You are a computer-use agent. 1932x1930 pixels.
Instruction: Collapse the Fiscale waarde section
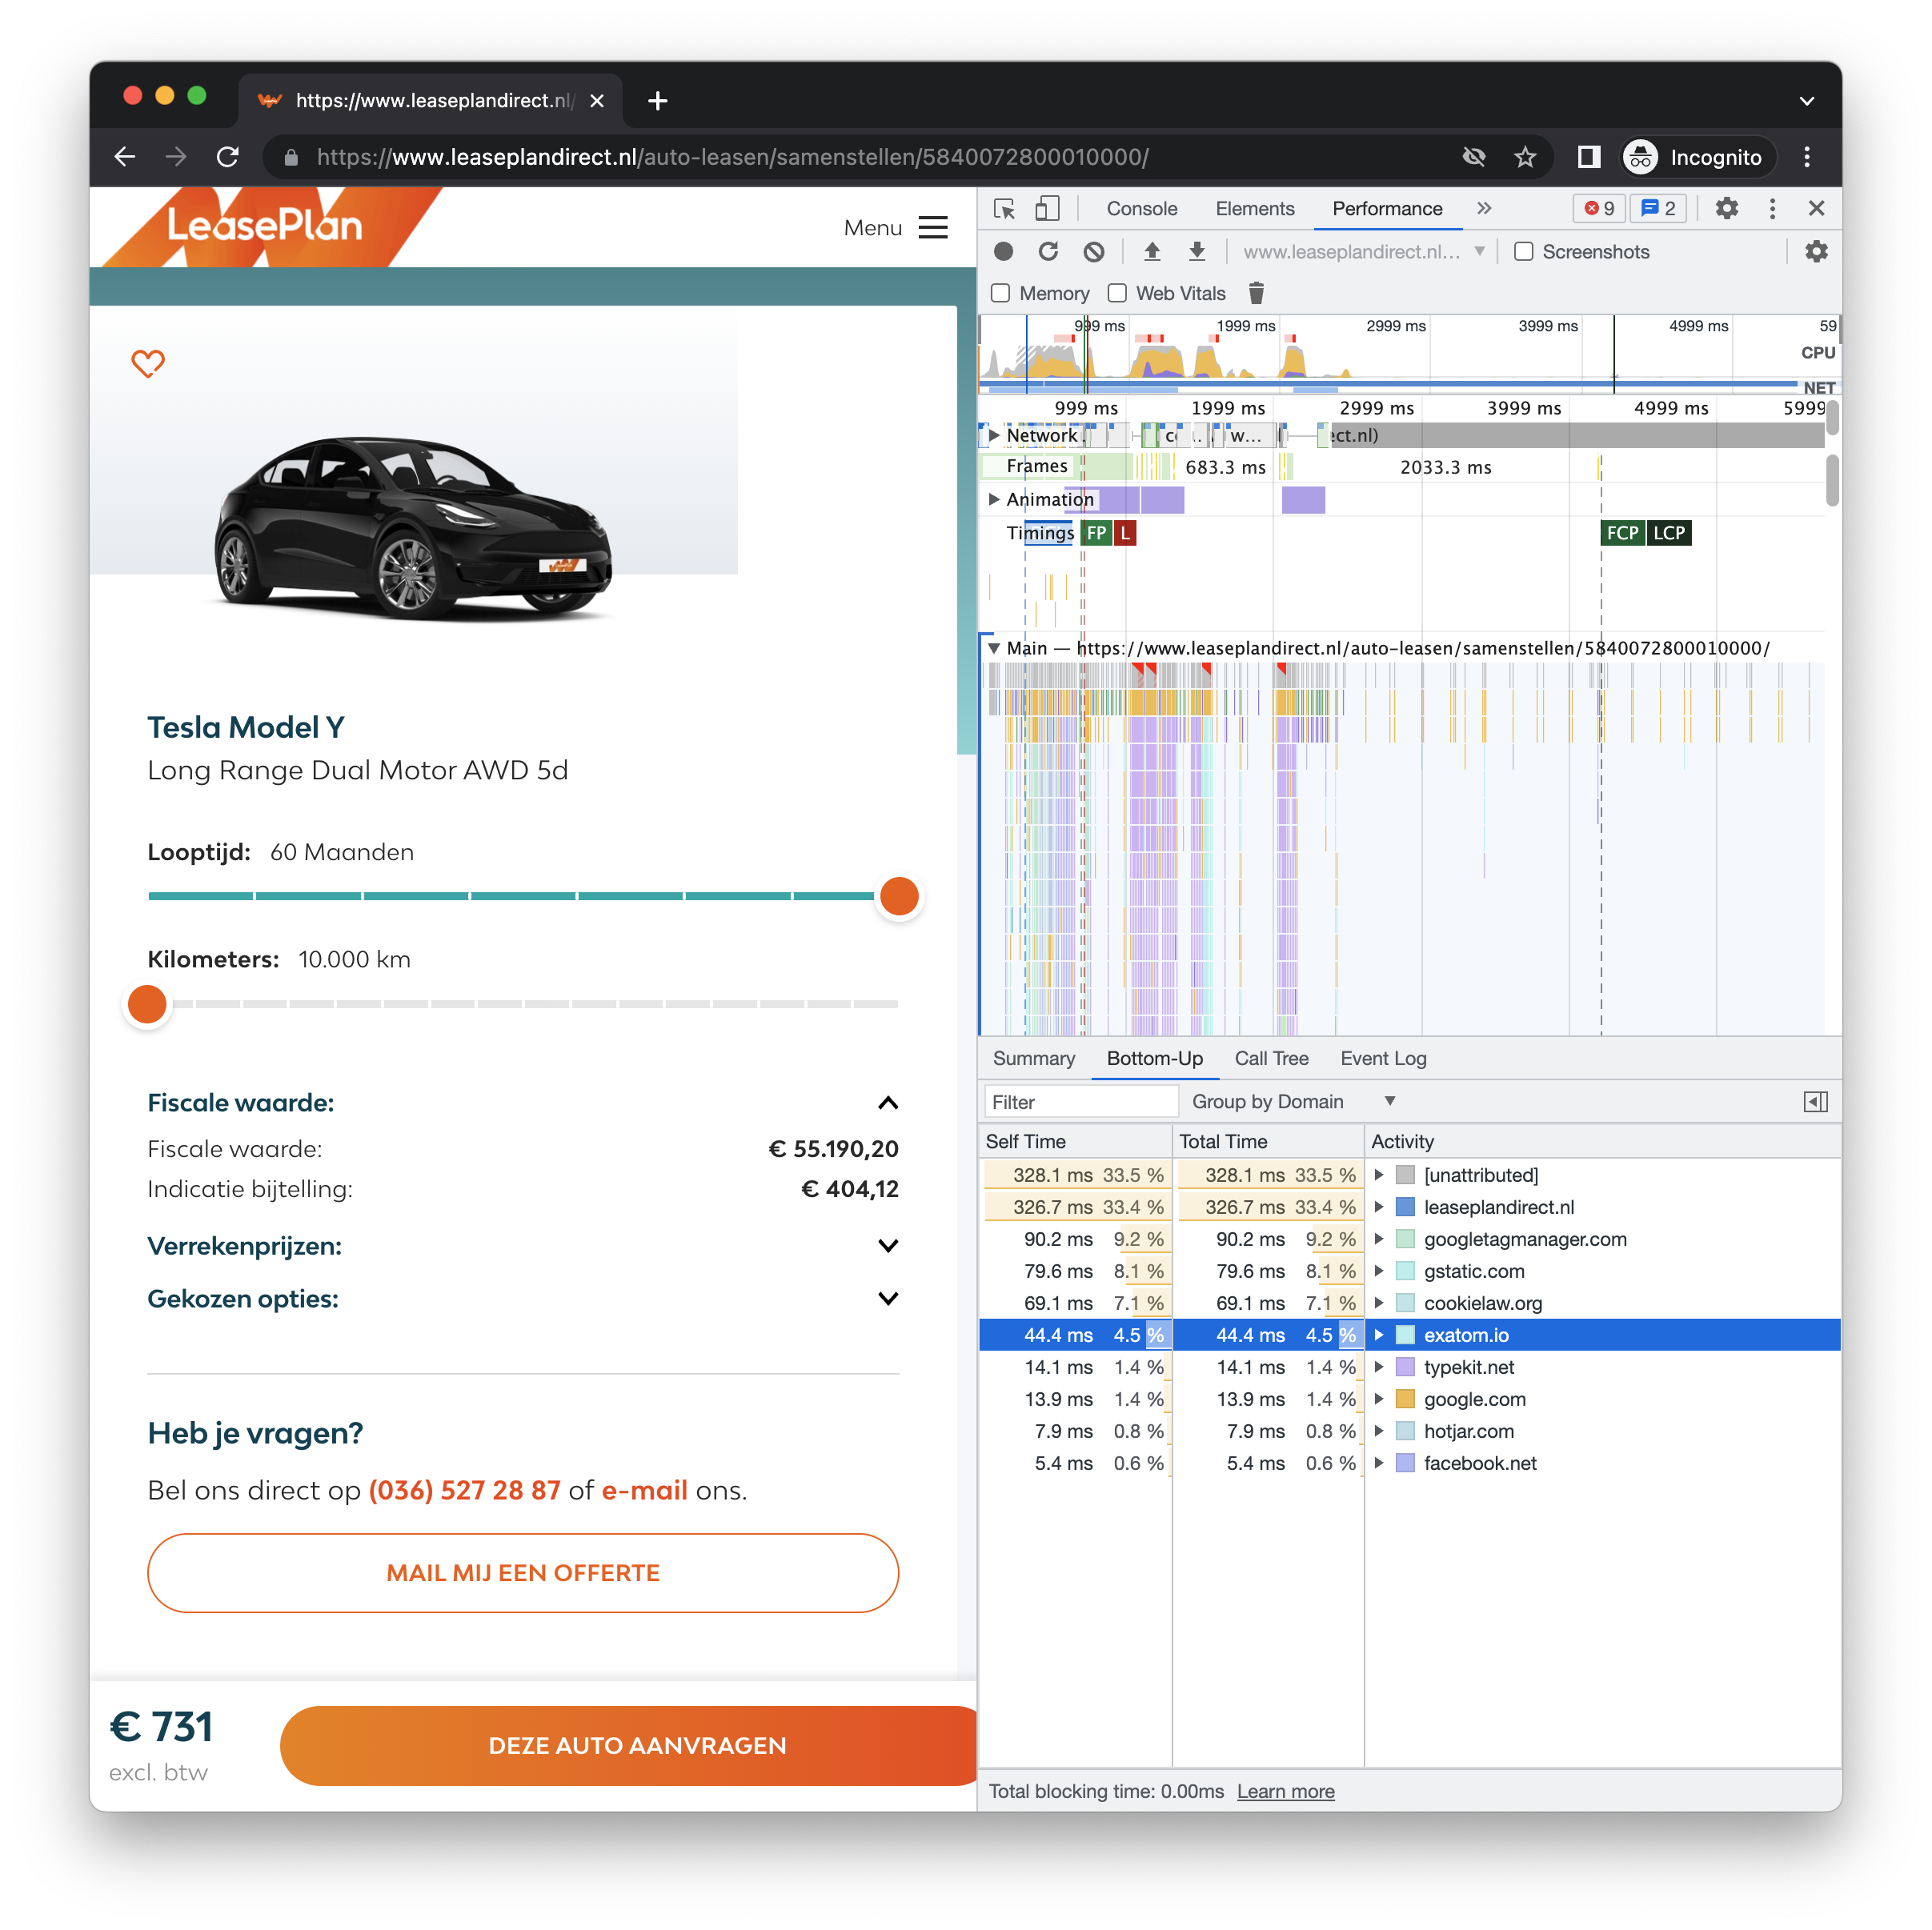887,1103
